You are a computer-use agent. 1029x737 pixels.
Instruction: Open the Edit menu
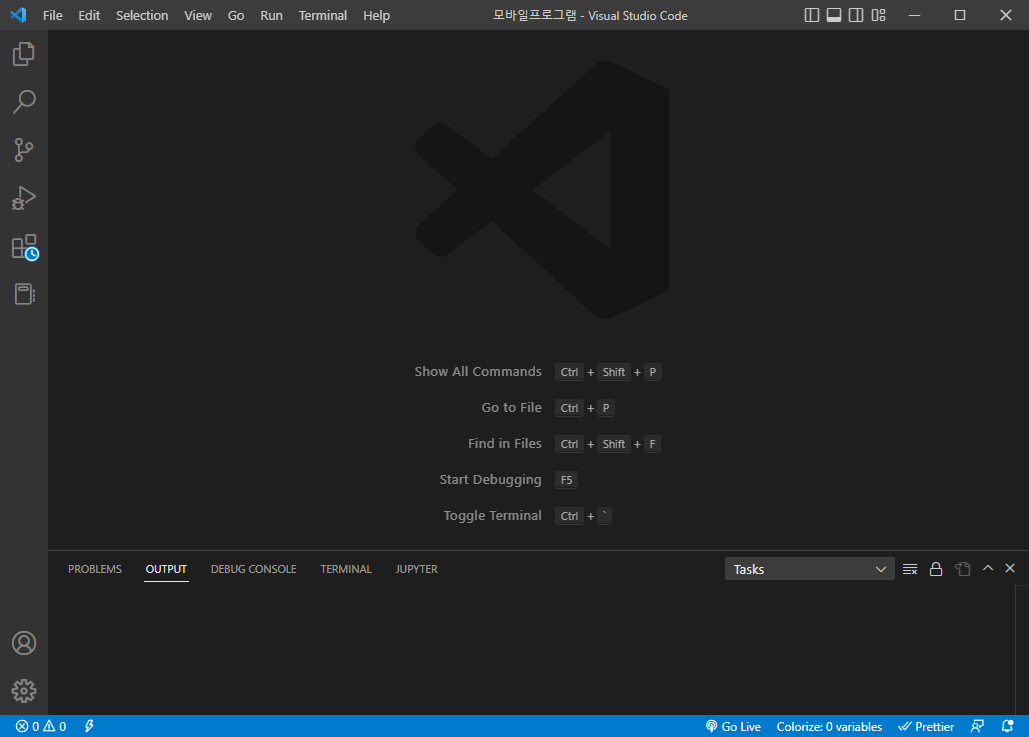point(89,15)
